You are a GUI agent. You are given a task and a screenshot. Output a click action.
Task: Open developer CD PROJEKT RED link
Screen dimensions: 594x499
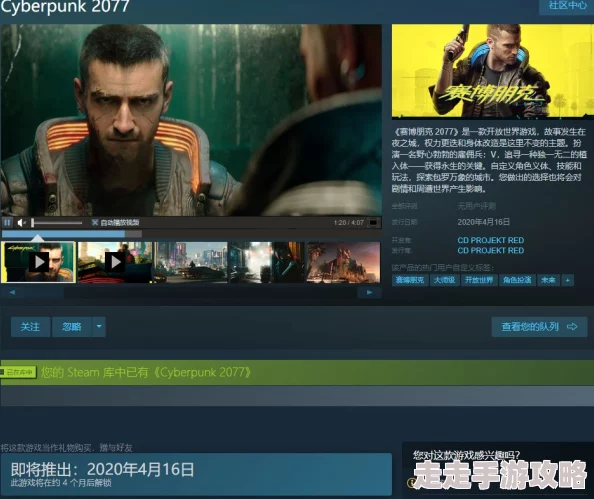[491, 240]
